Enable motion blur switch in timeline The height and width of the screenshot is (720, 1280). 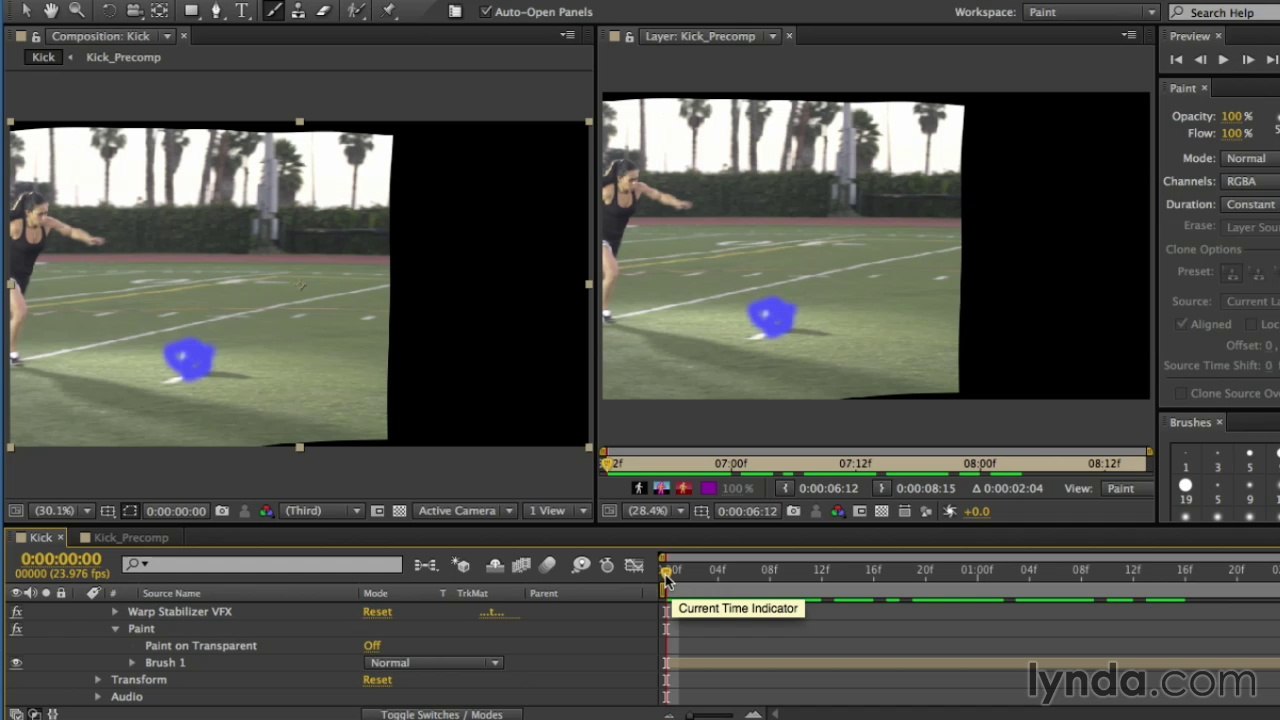(547, 566)
